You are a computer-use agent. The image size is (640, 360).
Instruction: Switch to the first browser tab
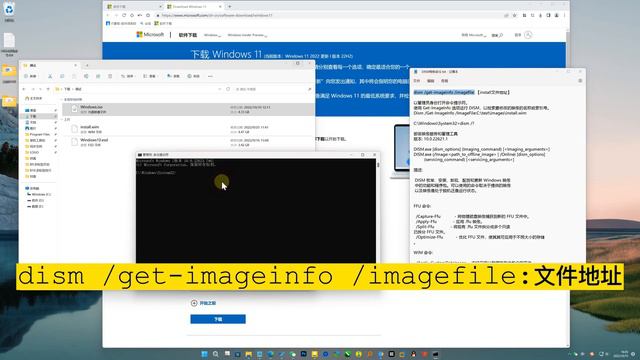coord(133,7)
